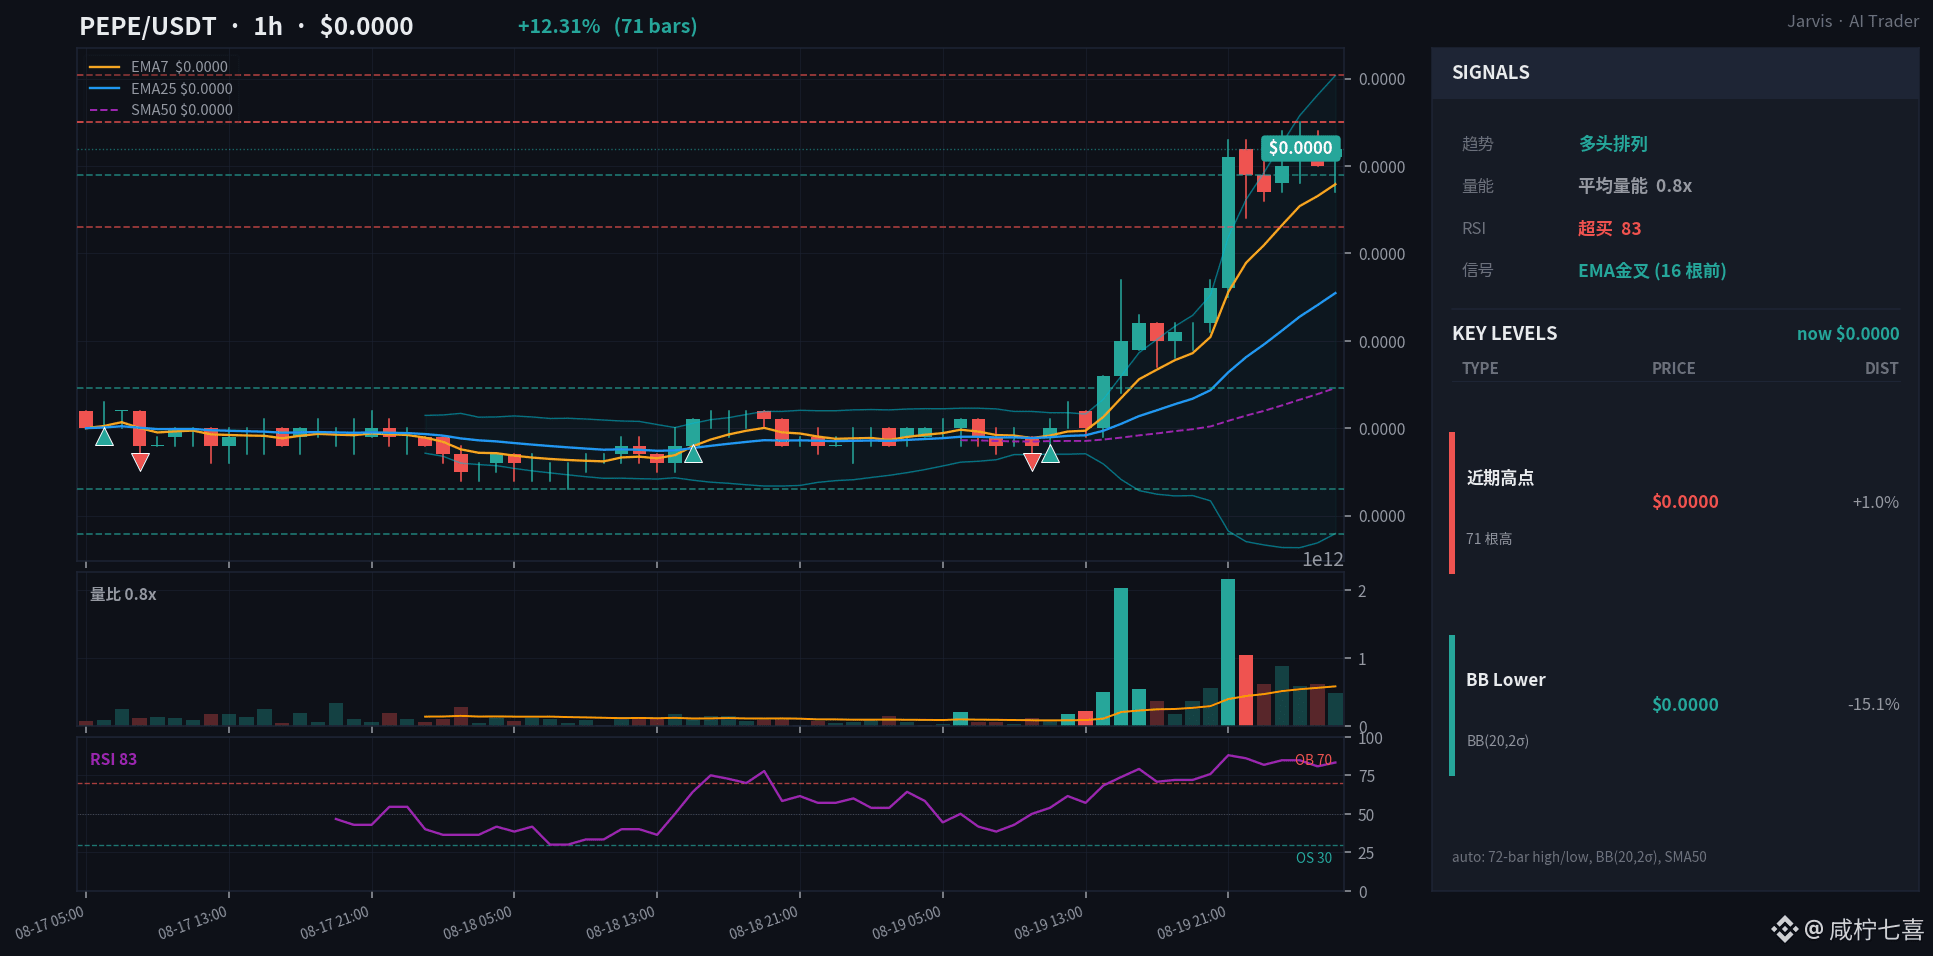Click the red down-triangle signal on 08-17 morning

pos(141,461)
